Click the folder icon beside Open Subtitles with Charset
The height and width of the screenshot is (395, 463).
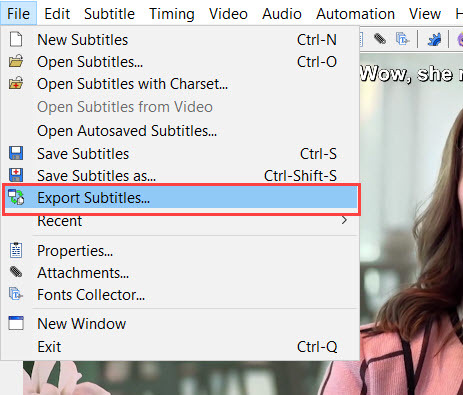pyautogui.click(x=16, y=83)
